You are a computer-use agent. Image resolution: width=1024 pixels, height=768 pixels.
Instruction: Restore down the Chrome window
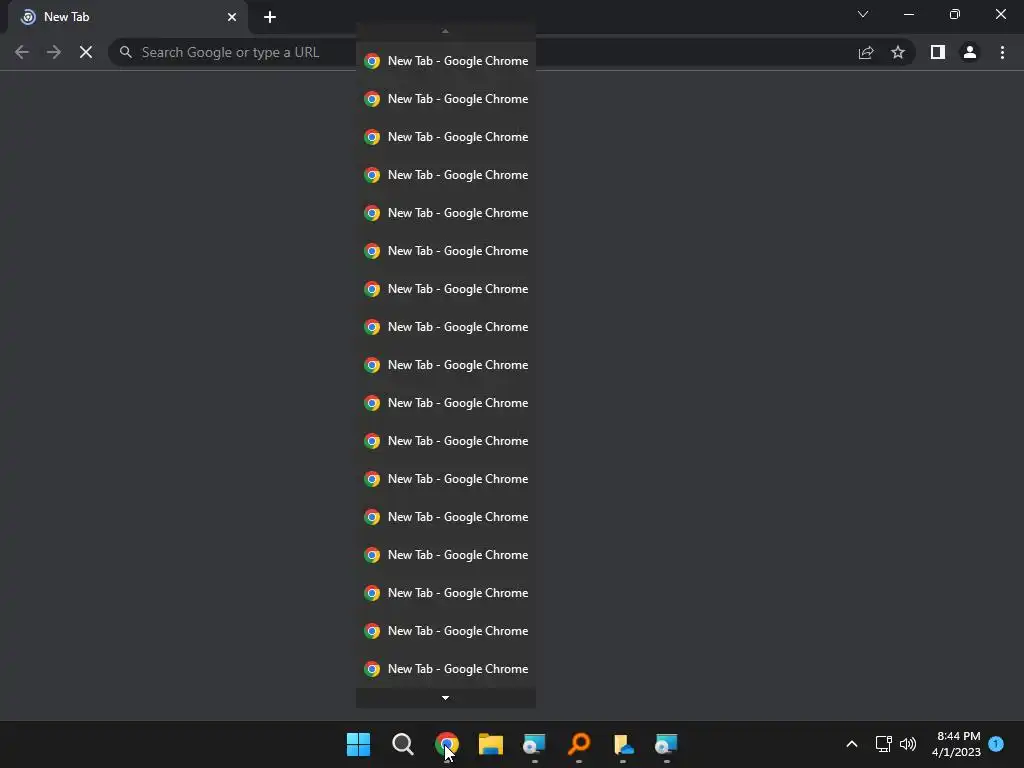(x=955, y=14)
